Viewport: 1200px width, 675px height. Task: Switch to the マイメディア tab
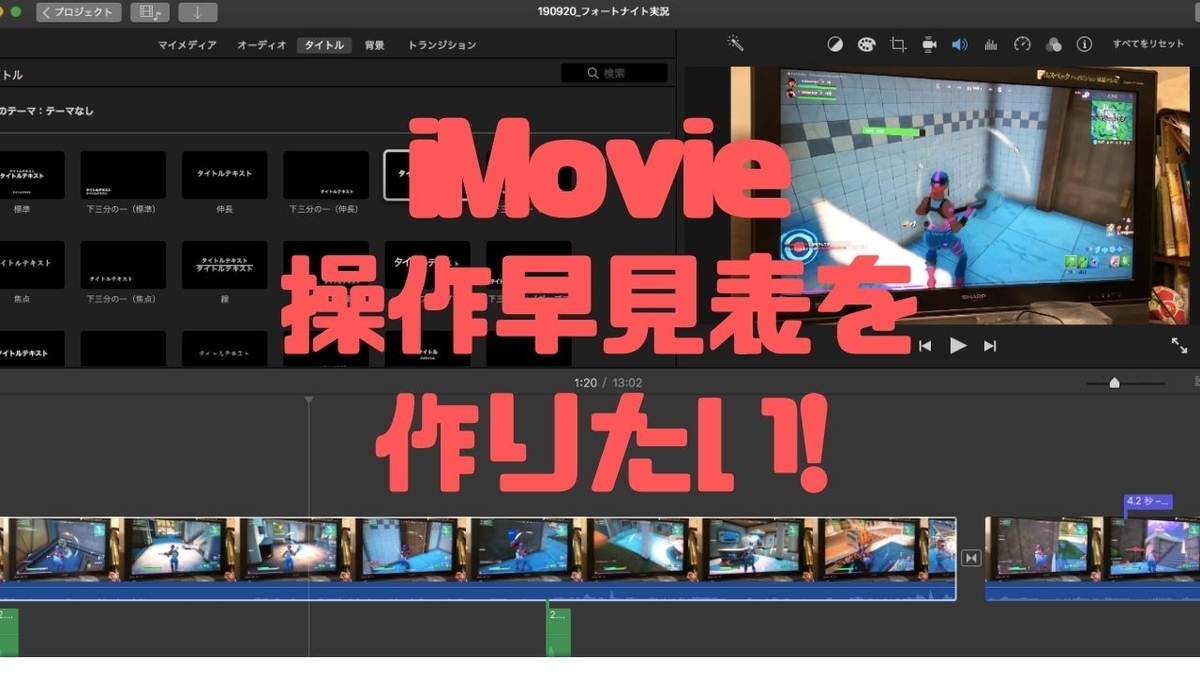187,45
